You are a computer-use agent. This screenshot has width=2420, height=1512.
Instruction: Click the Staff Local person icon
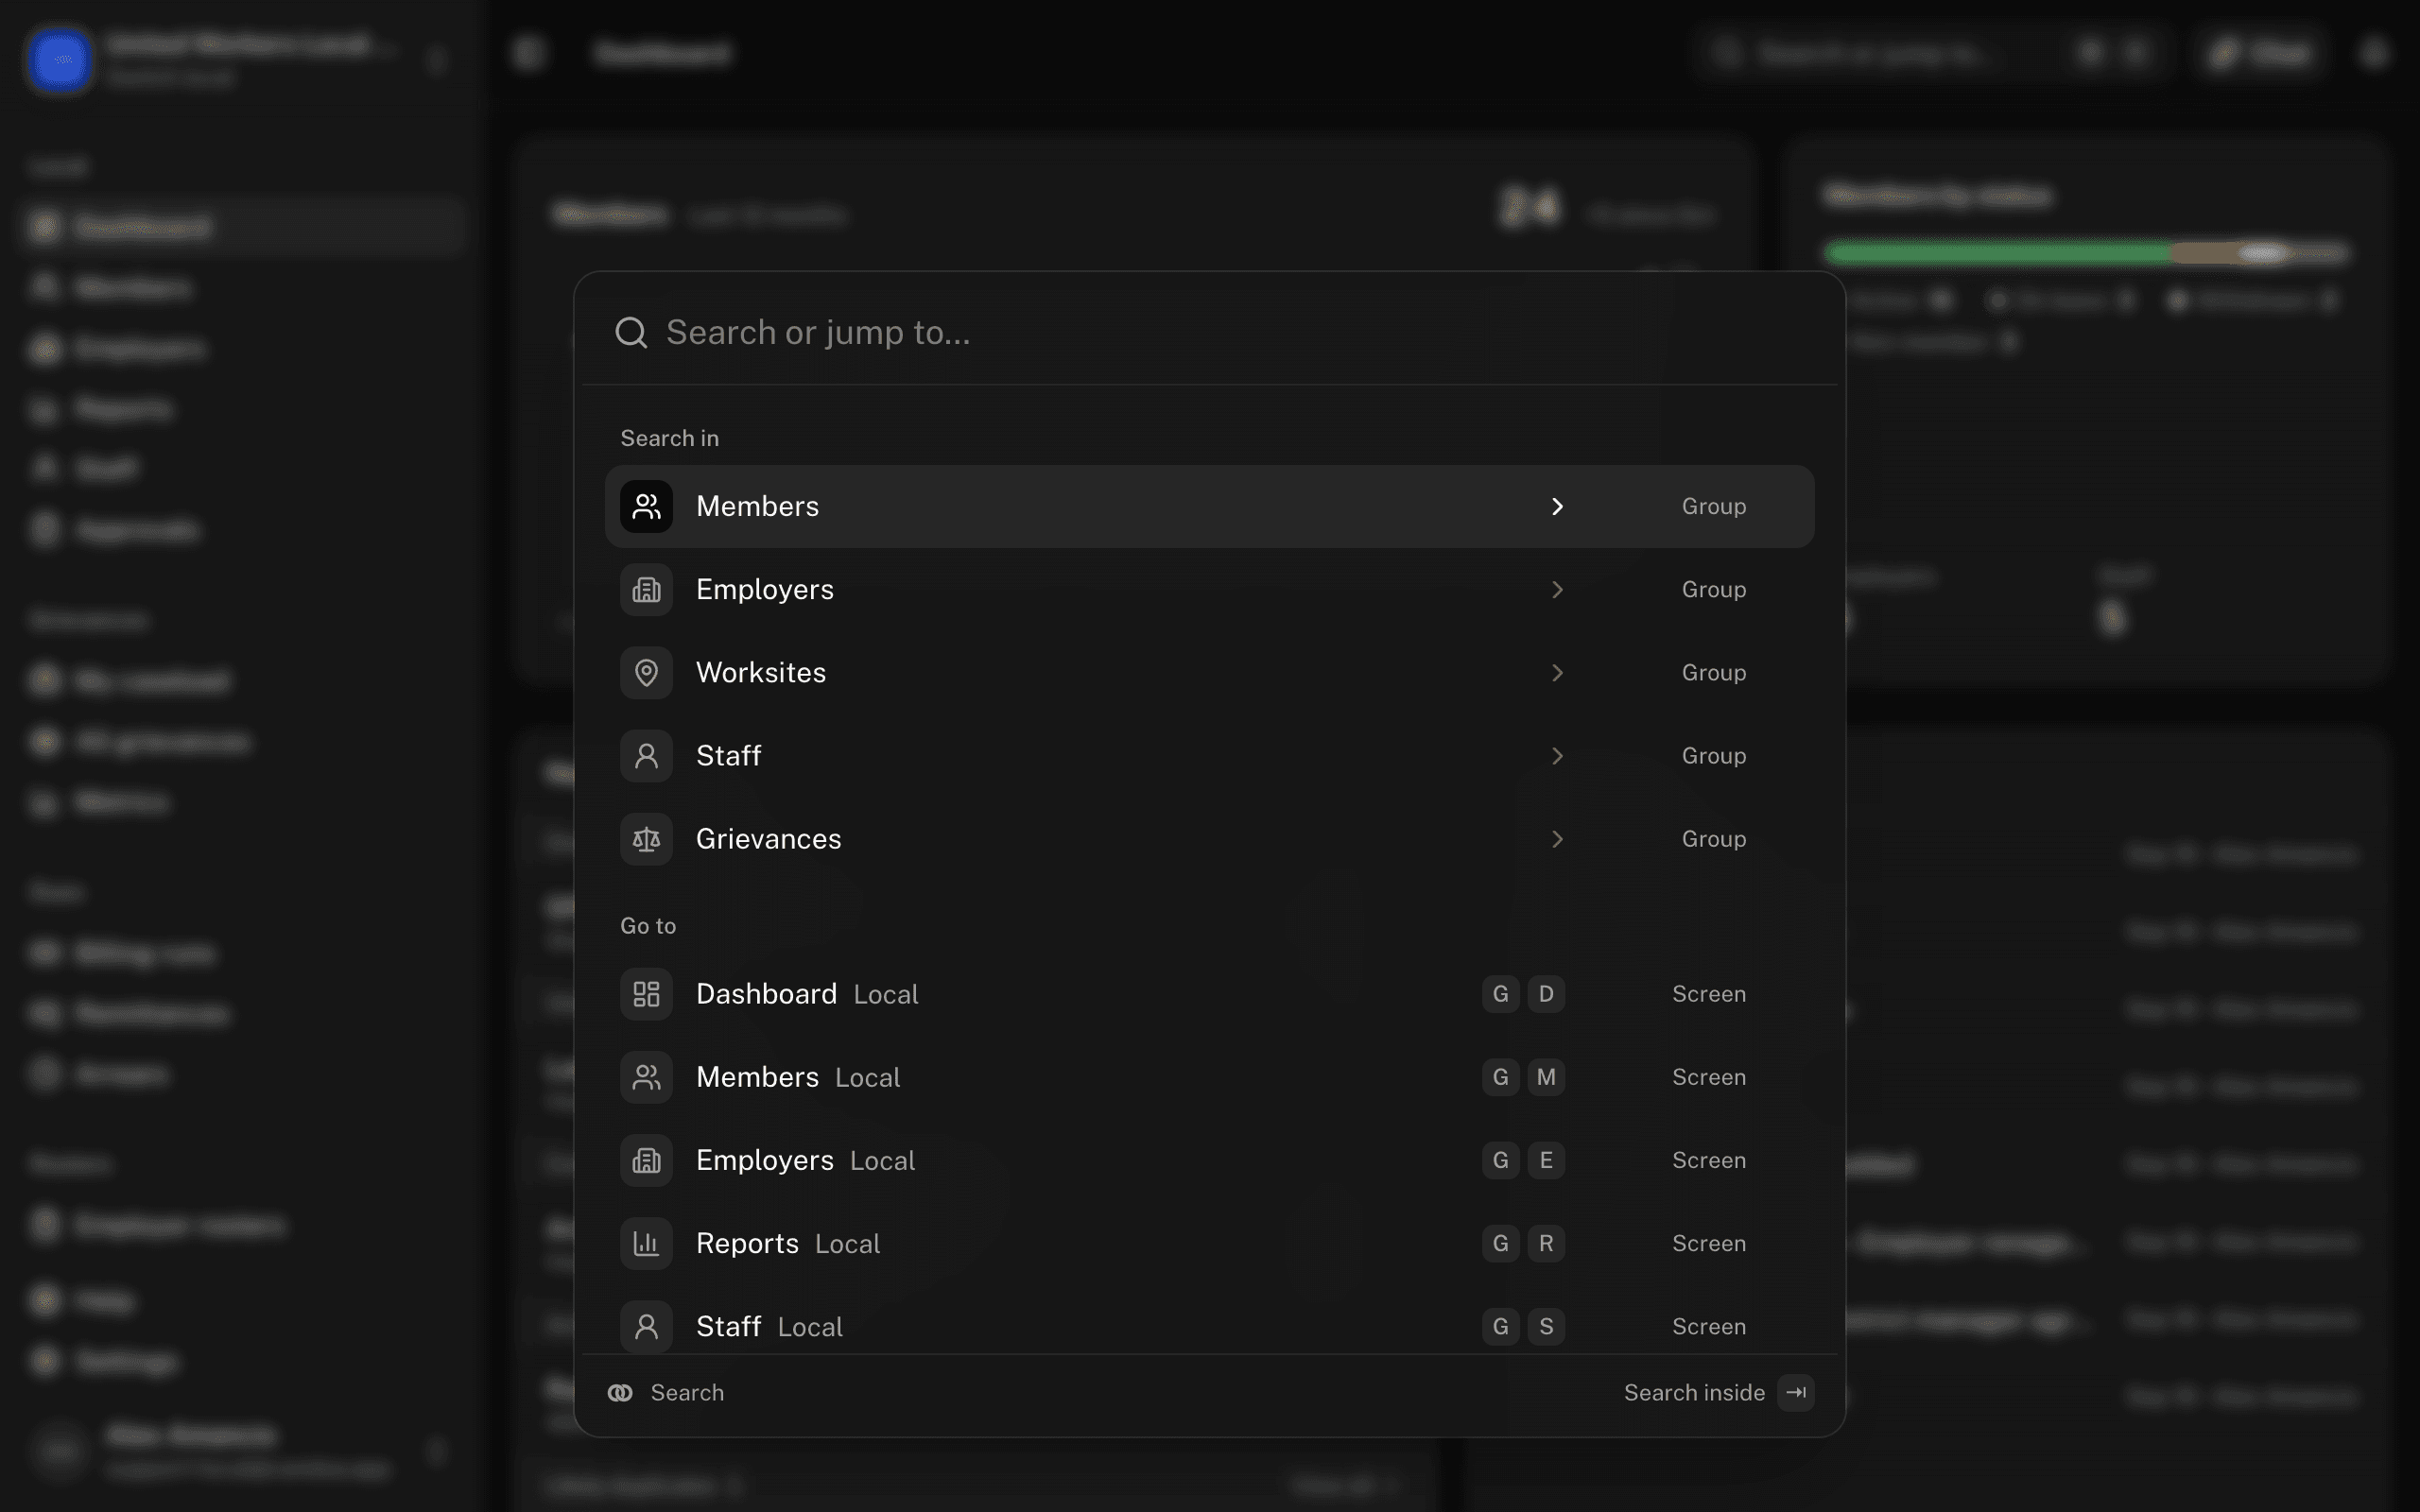[646, 1325]
